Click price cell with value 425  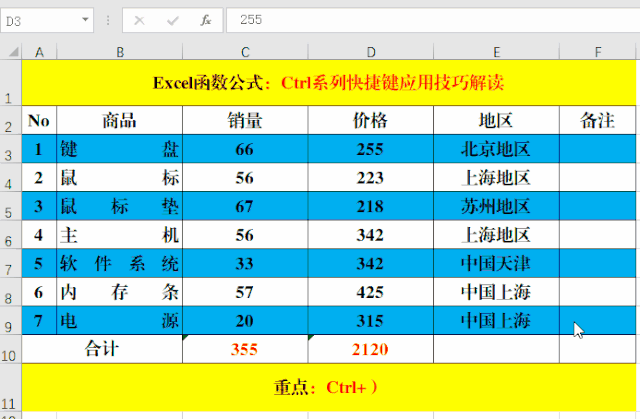click(371, 292)
